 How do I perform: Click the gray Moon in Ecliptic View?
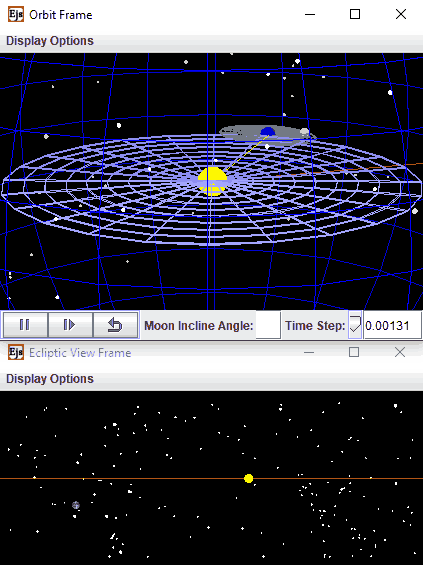(x=76, y=505)
